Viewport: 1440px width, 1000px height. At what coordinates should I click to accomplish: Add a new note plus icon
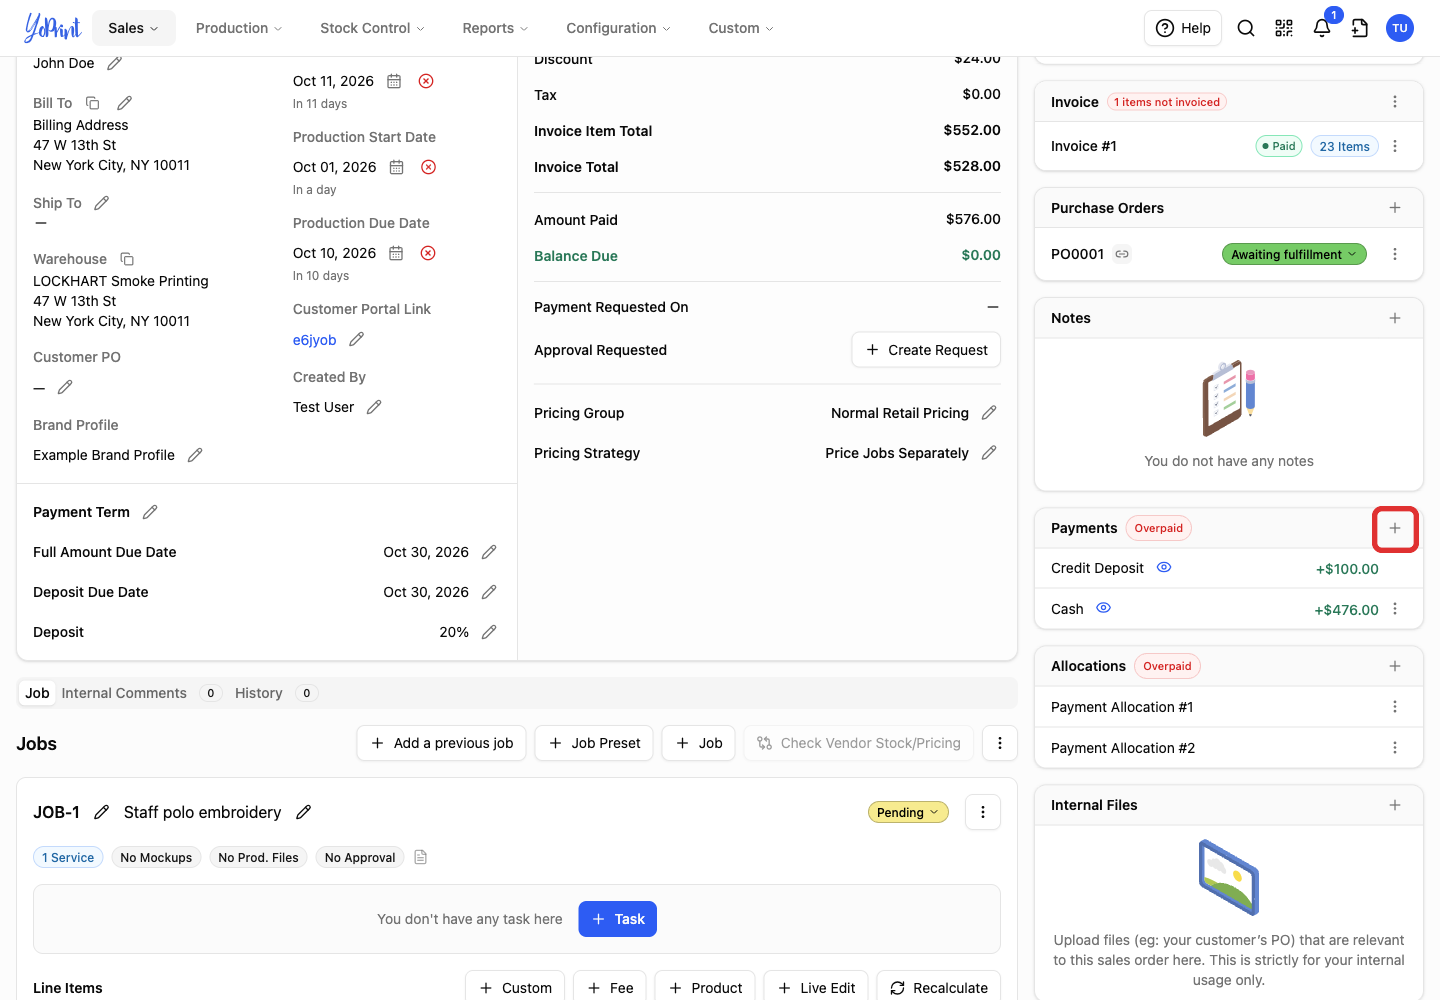pyautogui.click(x=1395, y=318)
